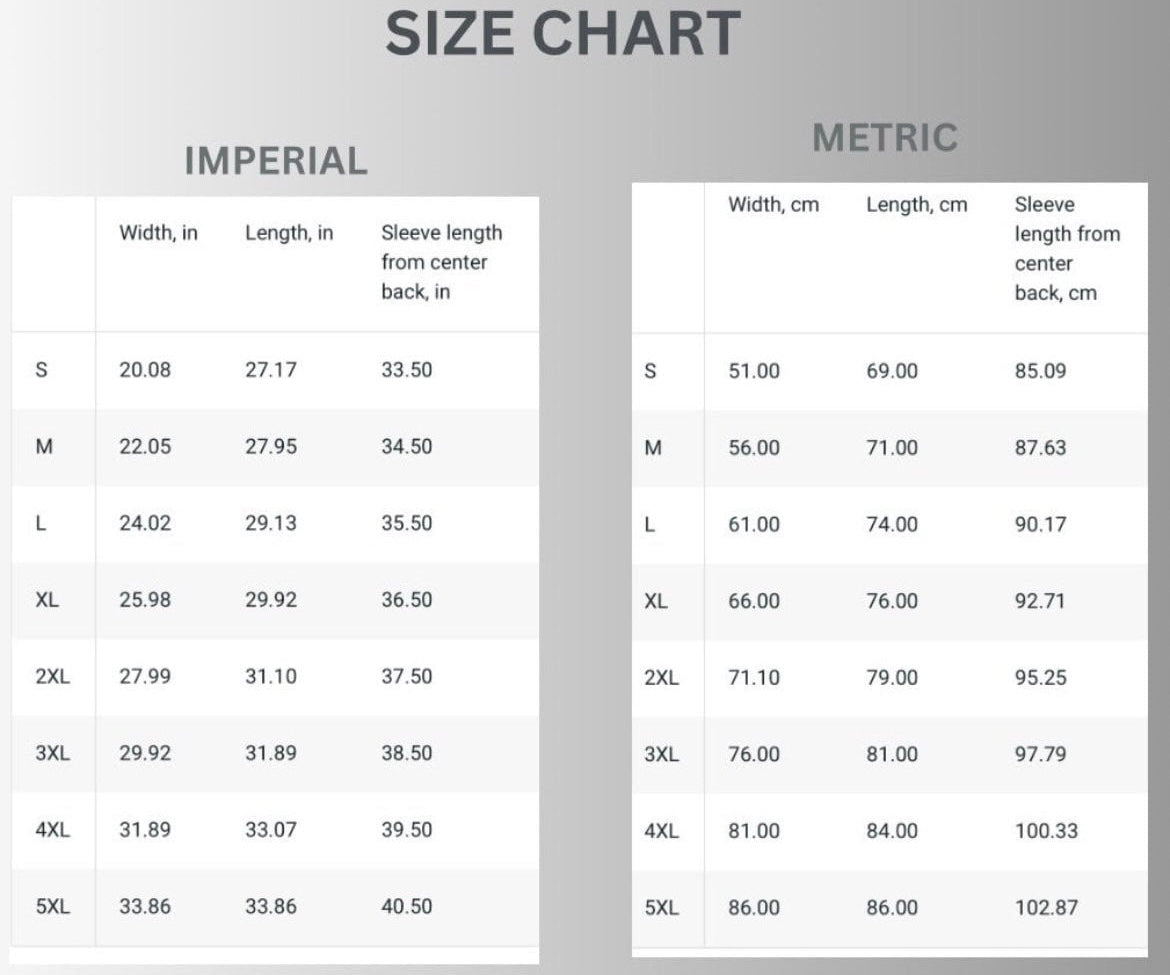Screen dimensions: 1170x975
Task: Select the 71.10 width value for 2XL
Action: pyautogui.click(x=754, y=678)
